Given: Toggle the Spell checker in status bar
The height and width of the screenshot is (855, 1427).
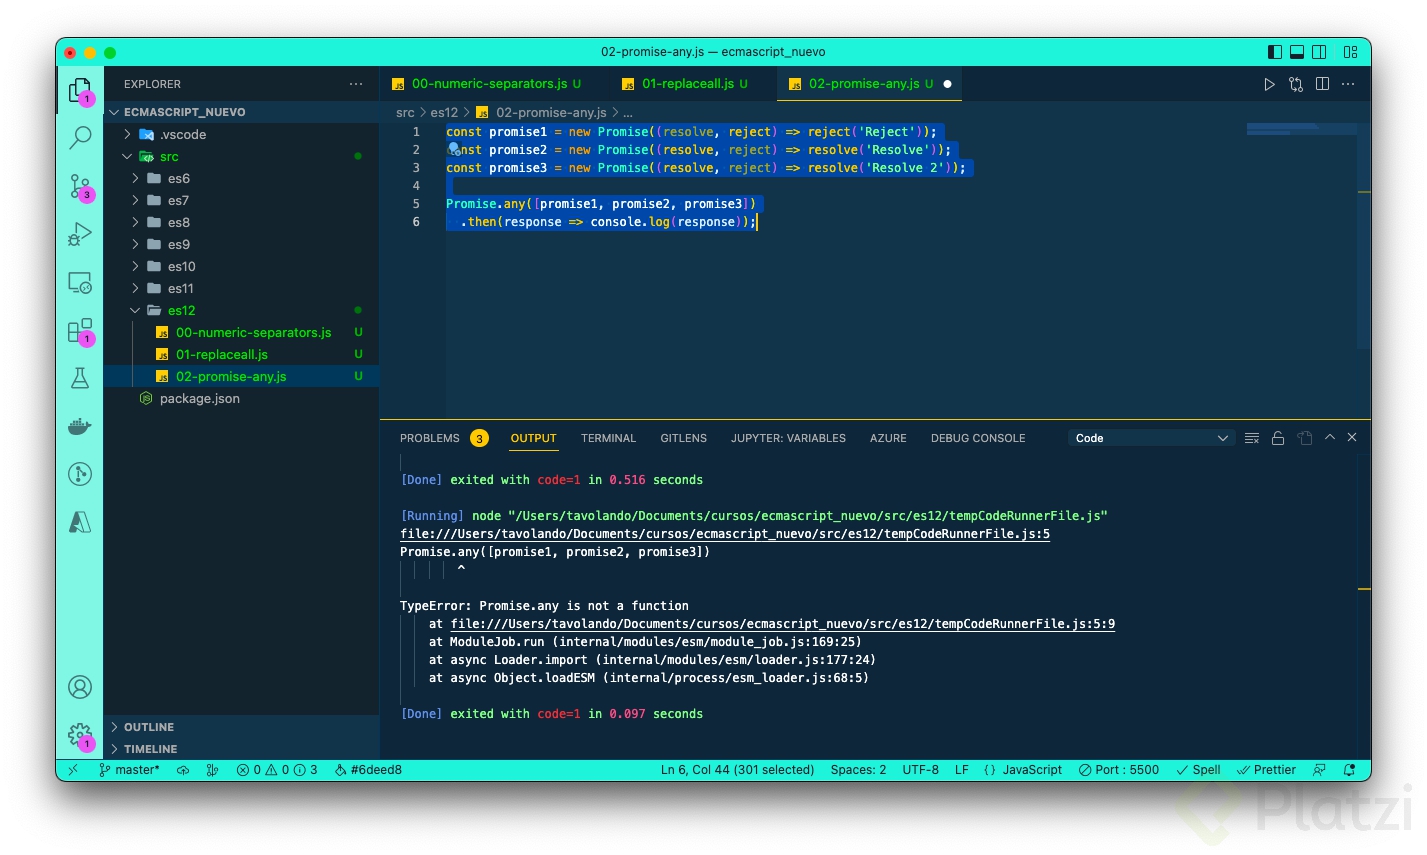Looking at the screenshot, I should click(1199, 770).
